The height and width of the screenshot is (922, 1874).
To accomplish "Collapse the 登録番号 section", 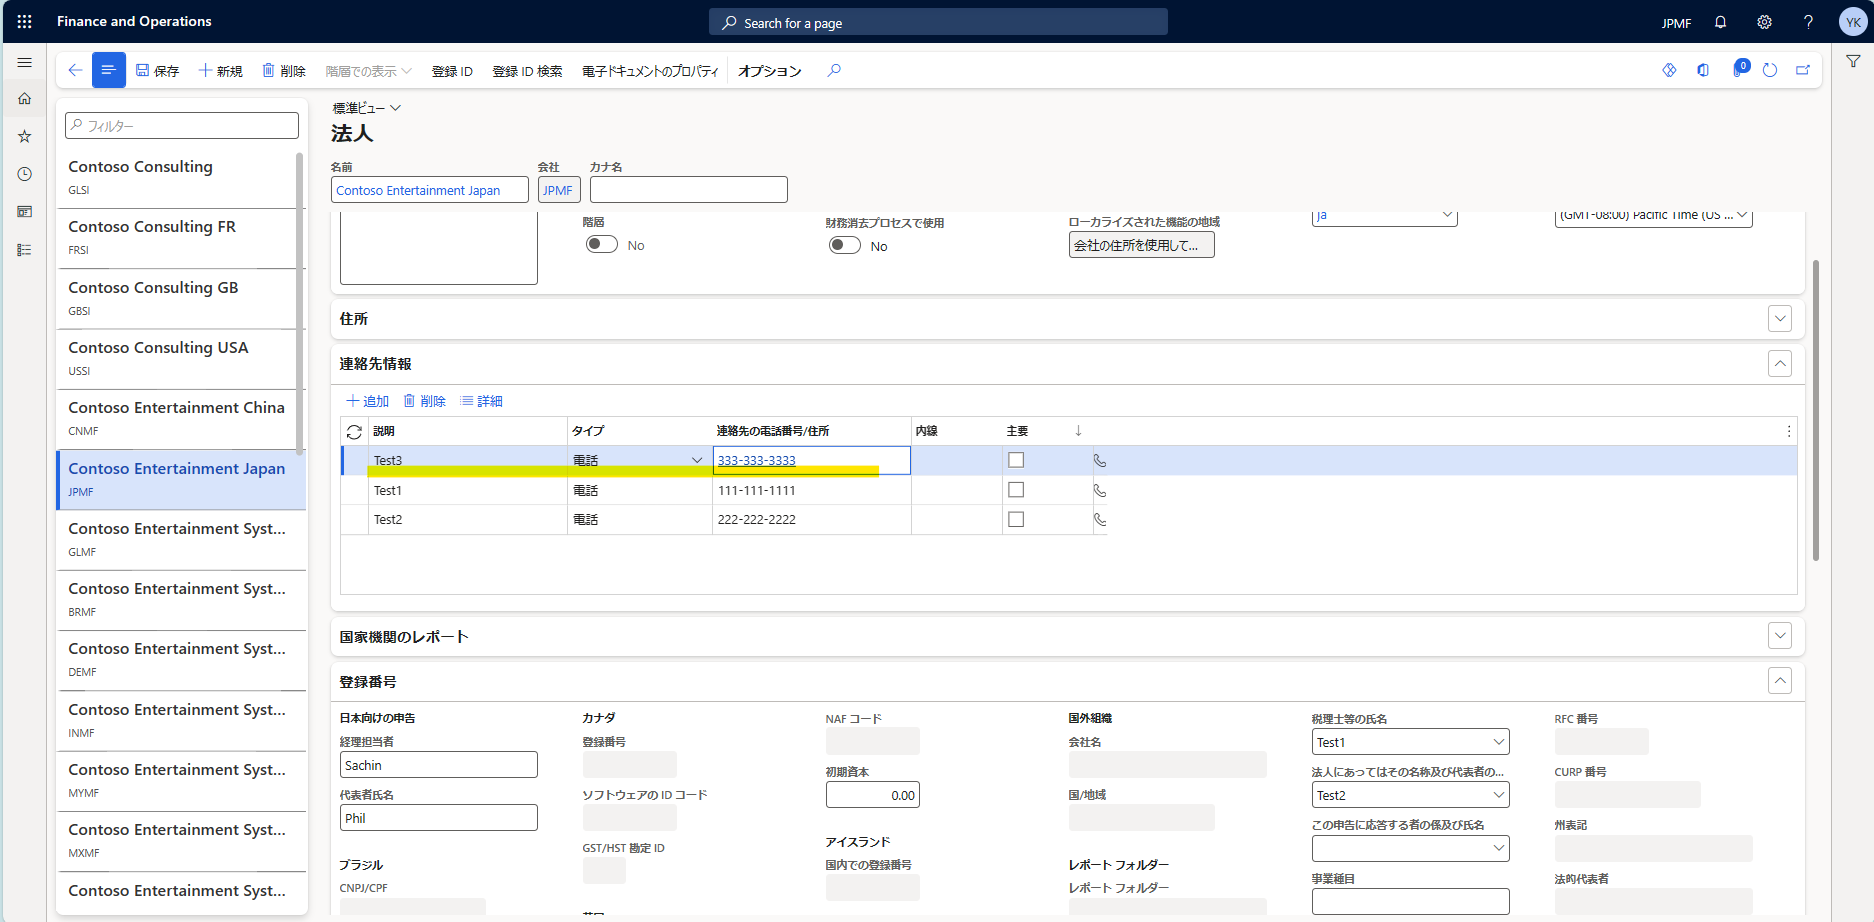I will click(1780, 681).
